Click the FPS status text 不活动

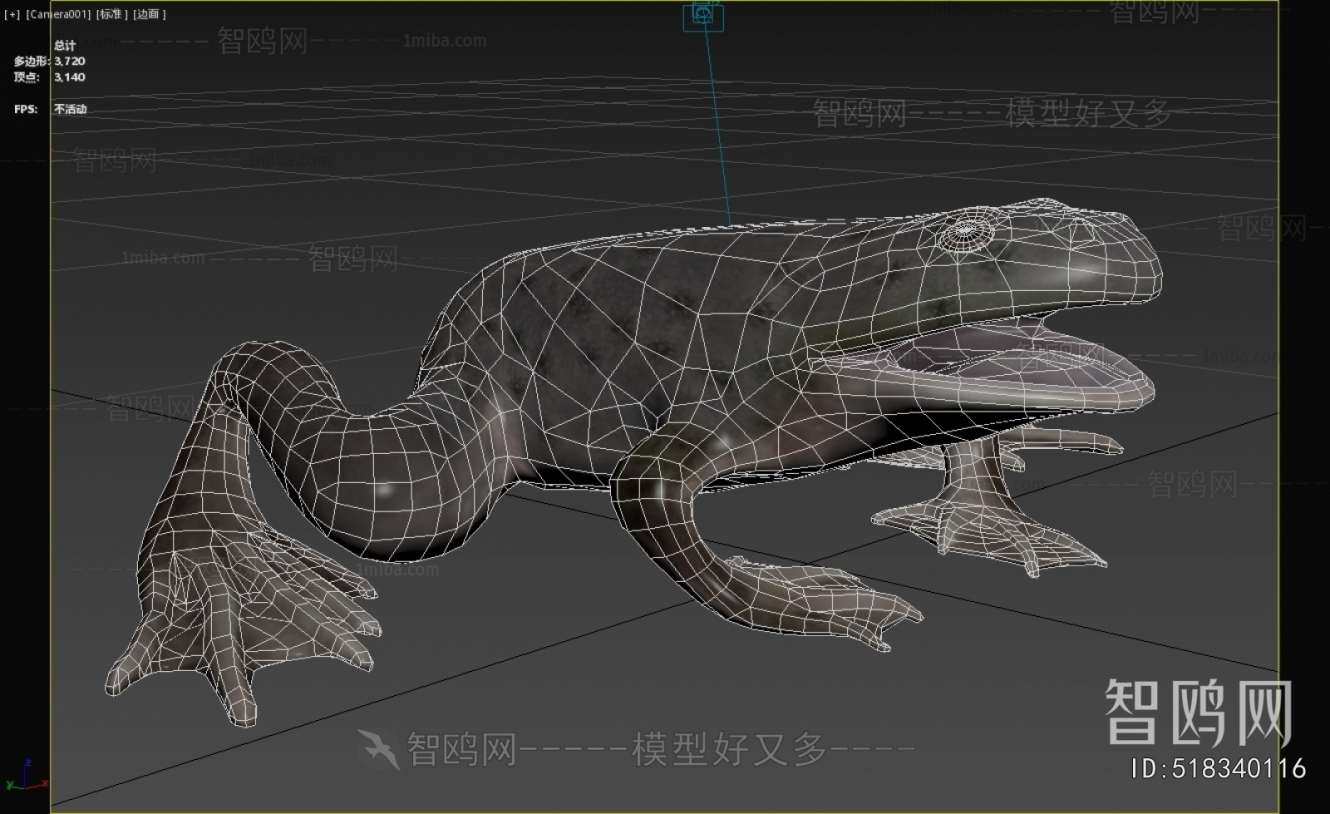pos(70,109)
